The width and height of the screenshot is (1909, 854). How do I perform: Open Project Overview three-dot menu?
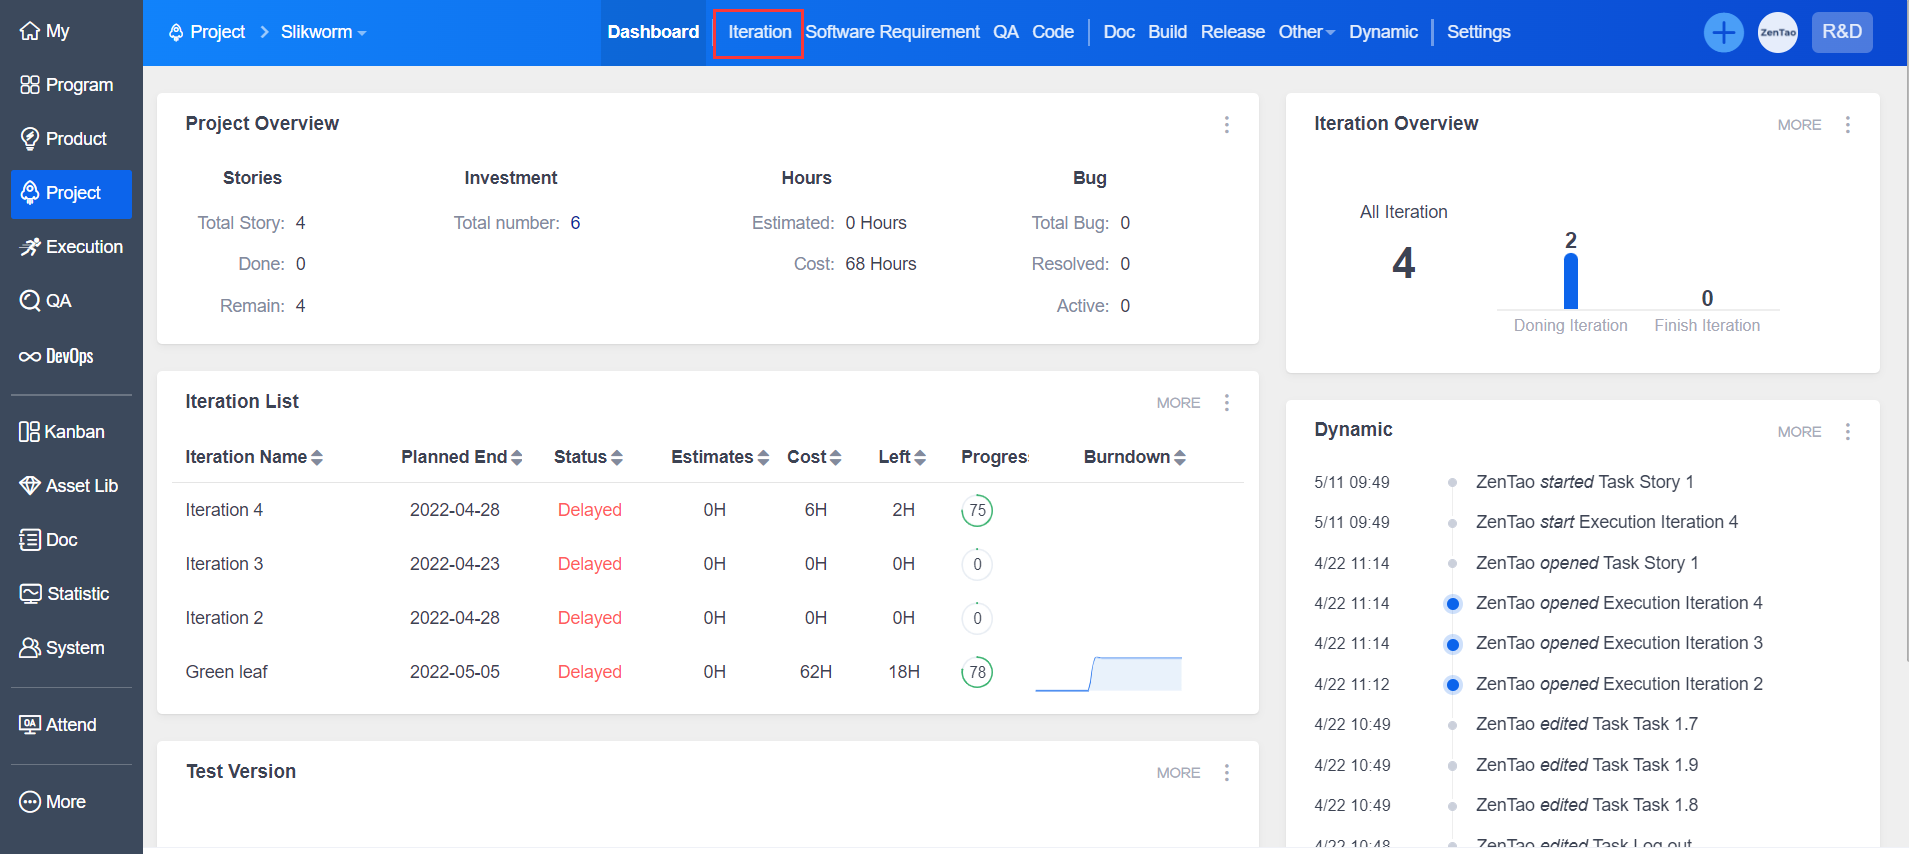click(1227, 125)
